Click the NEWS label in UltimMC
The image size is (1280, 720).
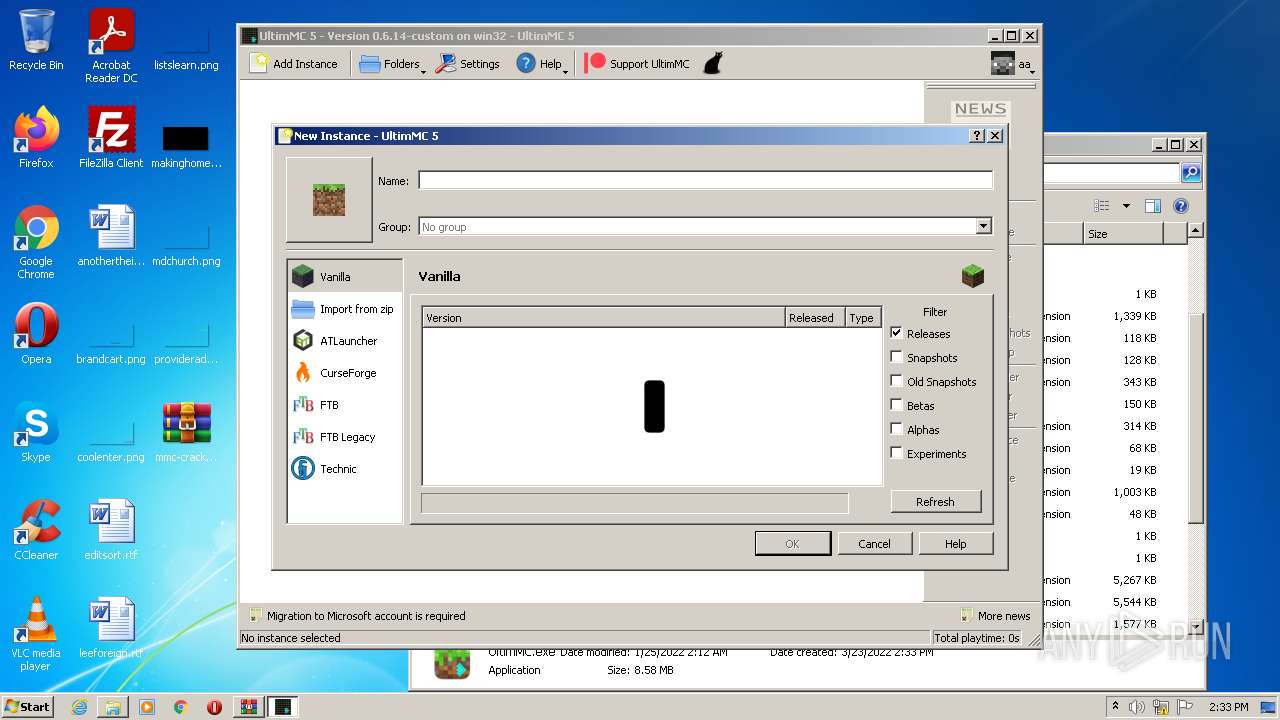click(980, 109)
